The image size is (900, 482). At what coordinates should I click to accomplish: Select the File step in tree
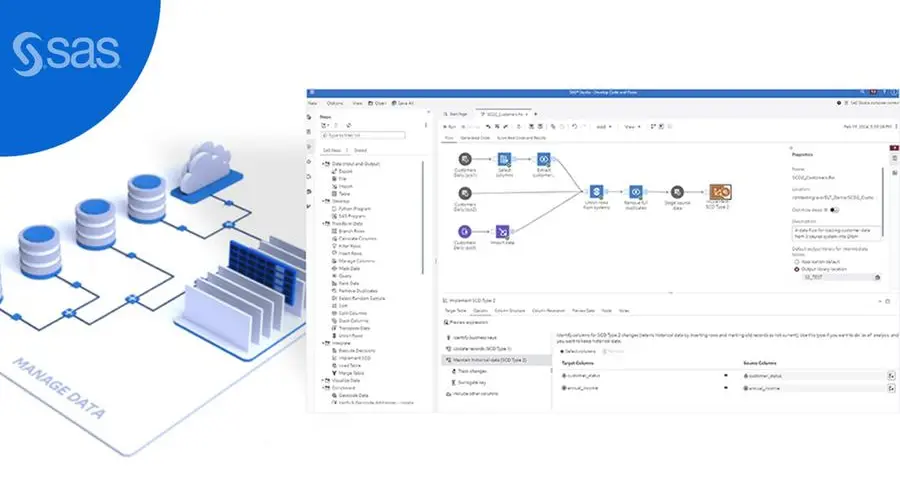pos(339,179)
